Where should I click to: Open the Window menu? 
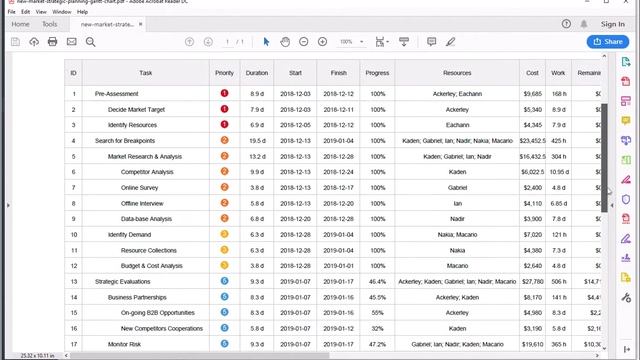pyautogui.click(x=62, y=12)
